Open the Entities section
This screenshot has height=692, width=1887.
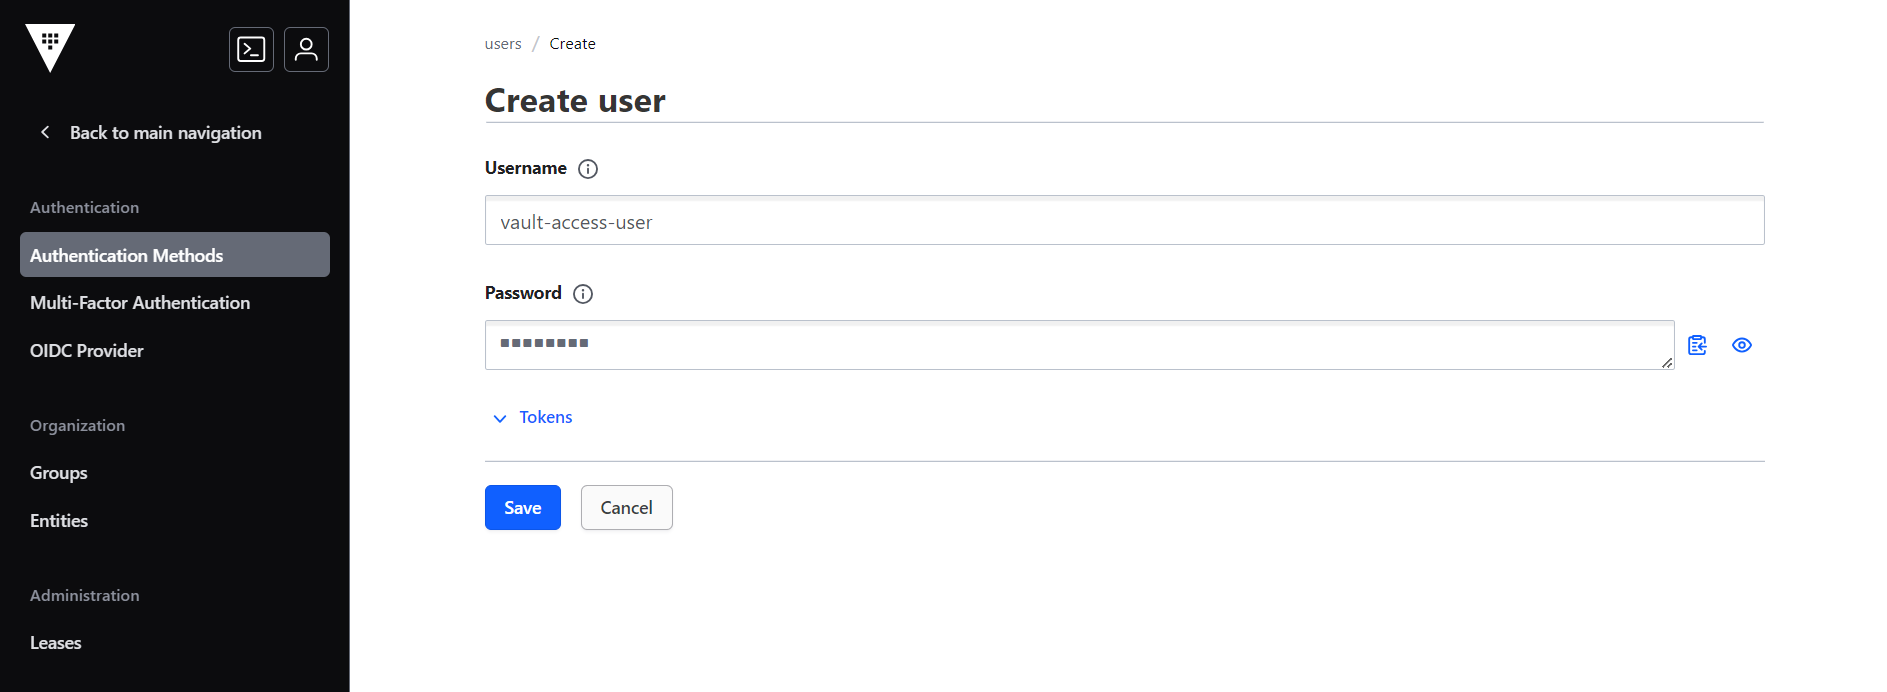pyautogui.click(x=58, y=520)
